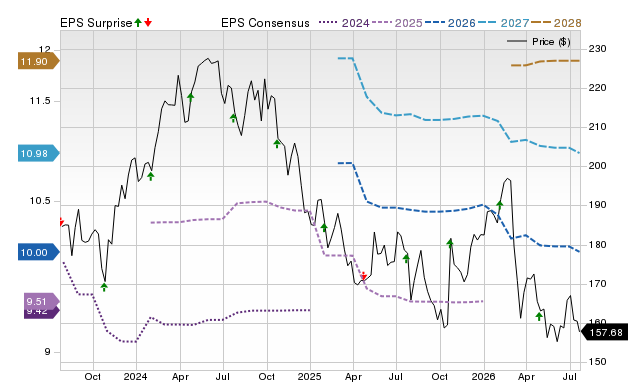Click the Oct label preceding 2025 on the time axis
Image resolution: width=640 pixels, height=382 pixels.
tap(267, 376)
